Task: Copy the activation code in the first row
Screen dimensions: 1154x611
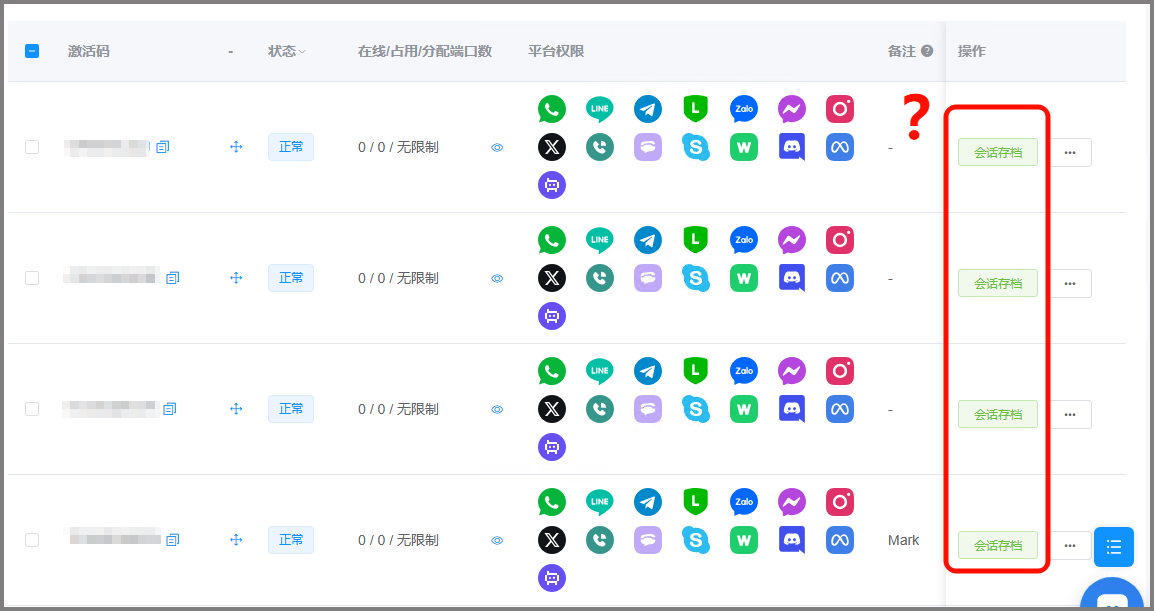Action: [x=163, y=147]
